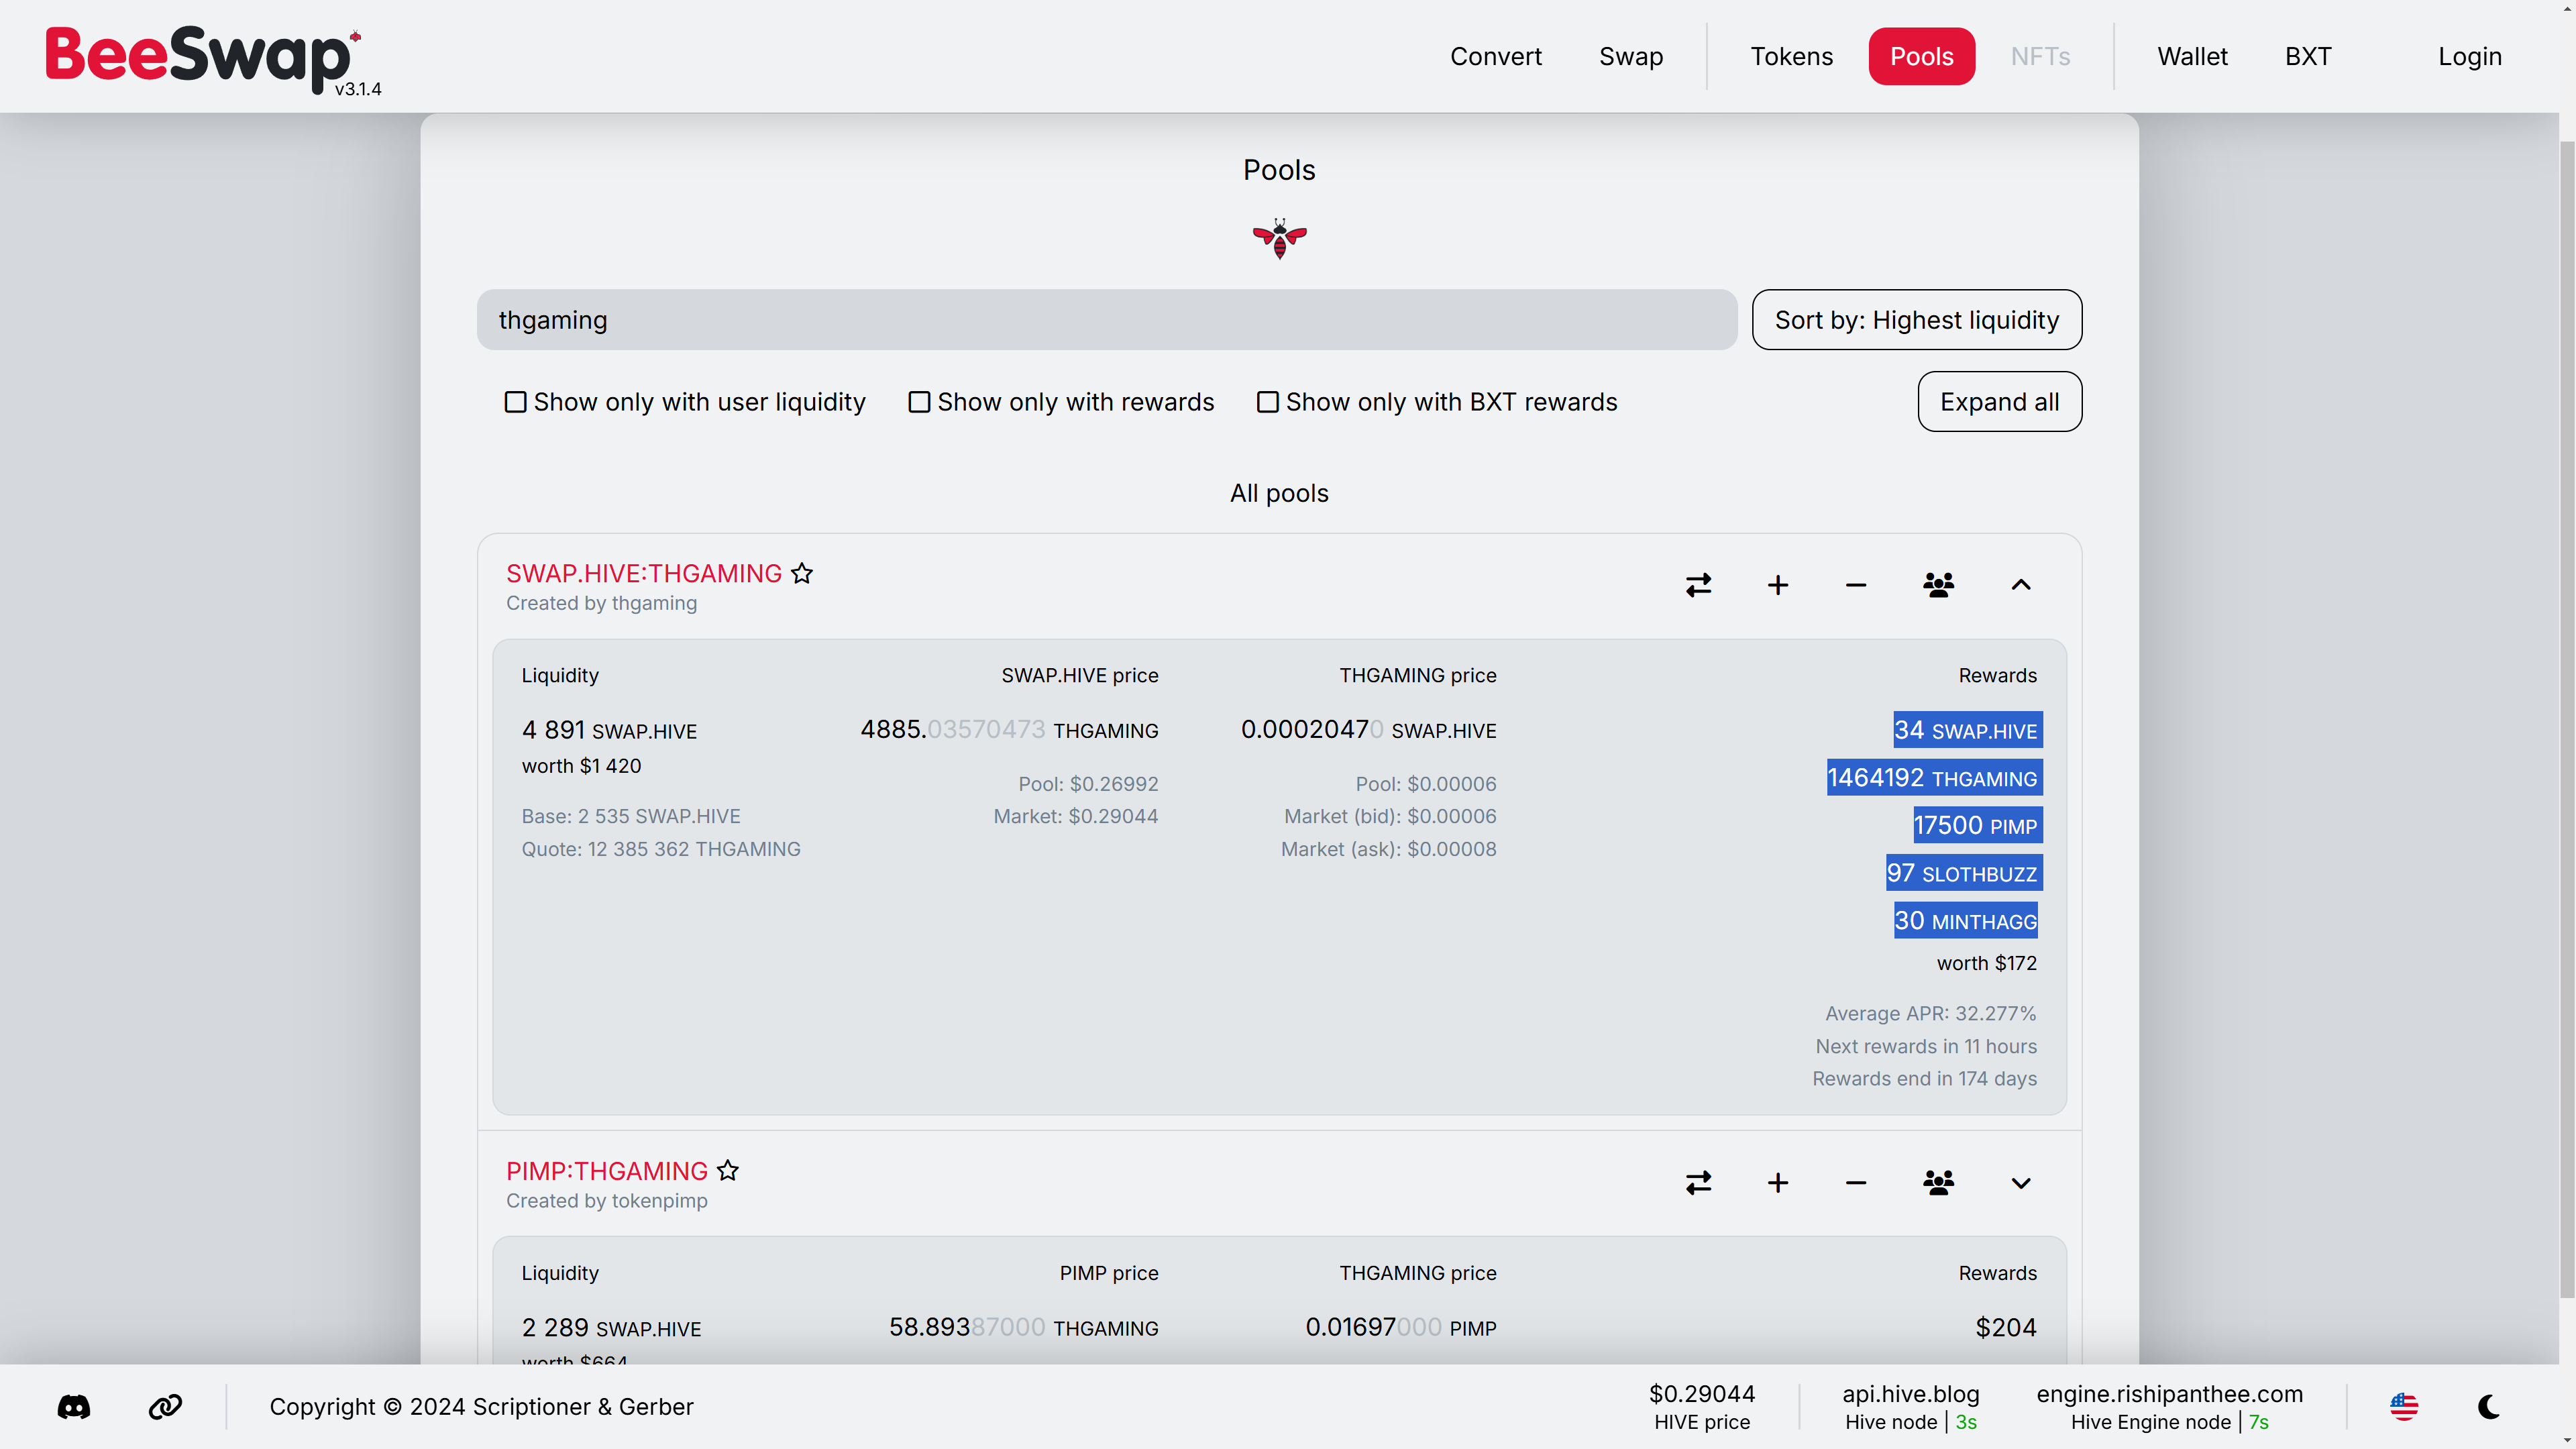
Task: Go to the Tokens tab
Action: [1791, 56]
